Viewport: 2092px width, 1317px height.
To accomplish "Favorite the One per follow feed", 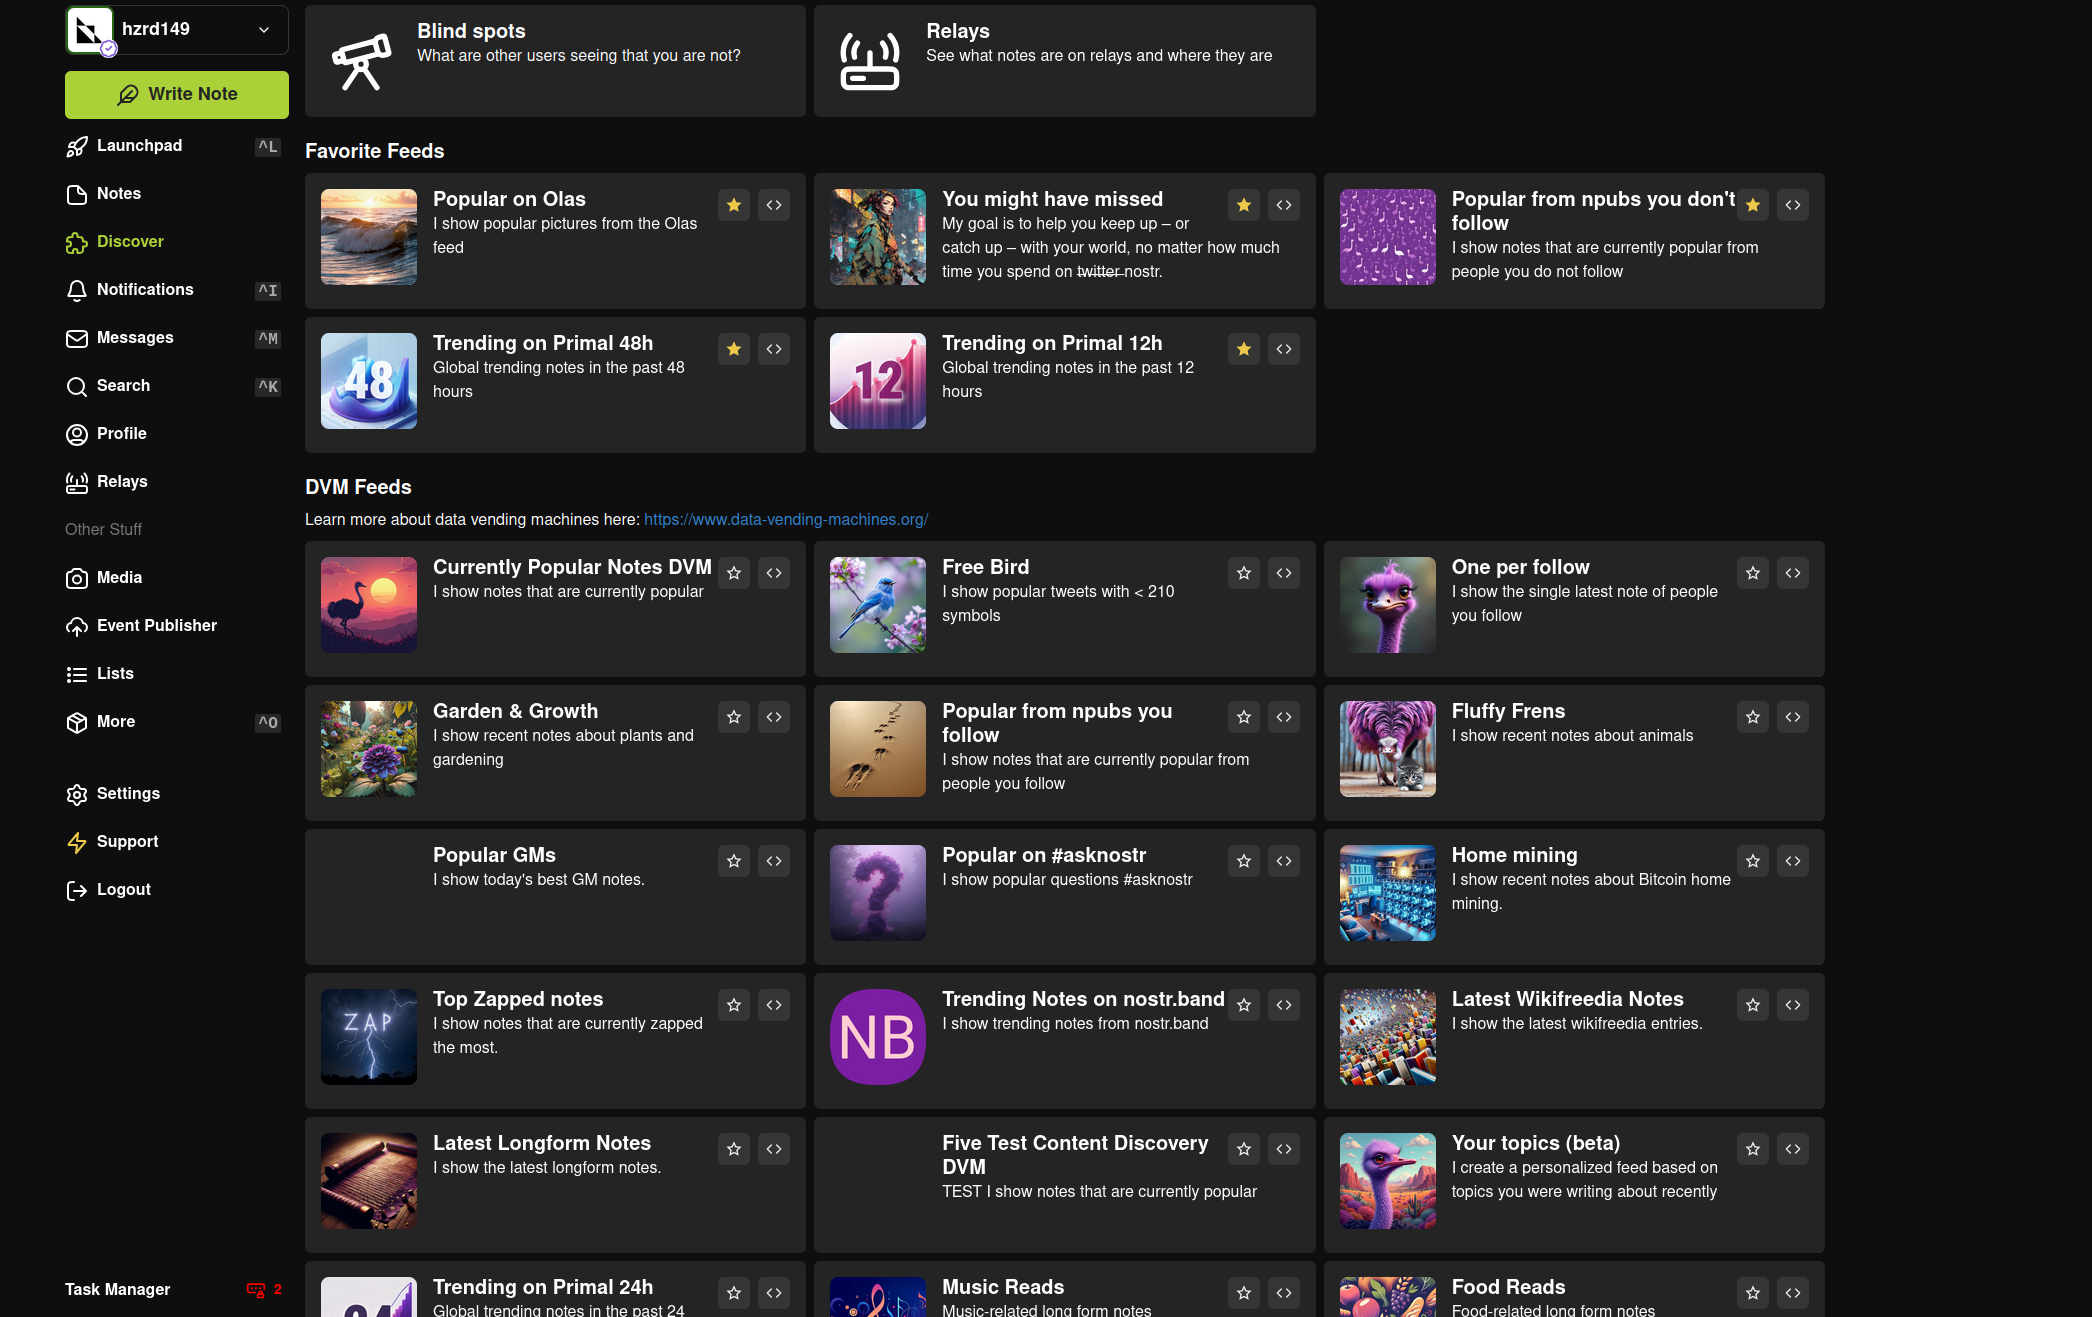I will pyautogui.click(x=1753, y=573).
